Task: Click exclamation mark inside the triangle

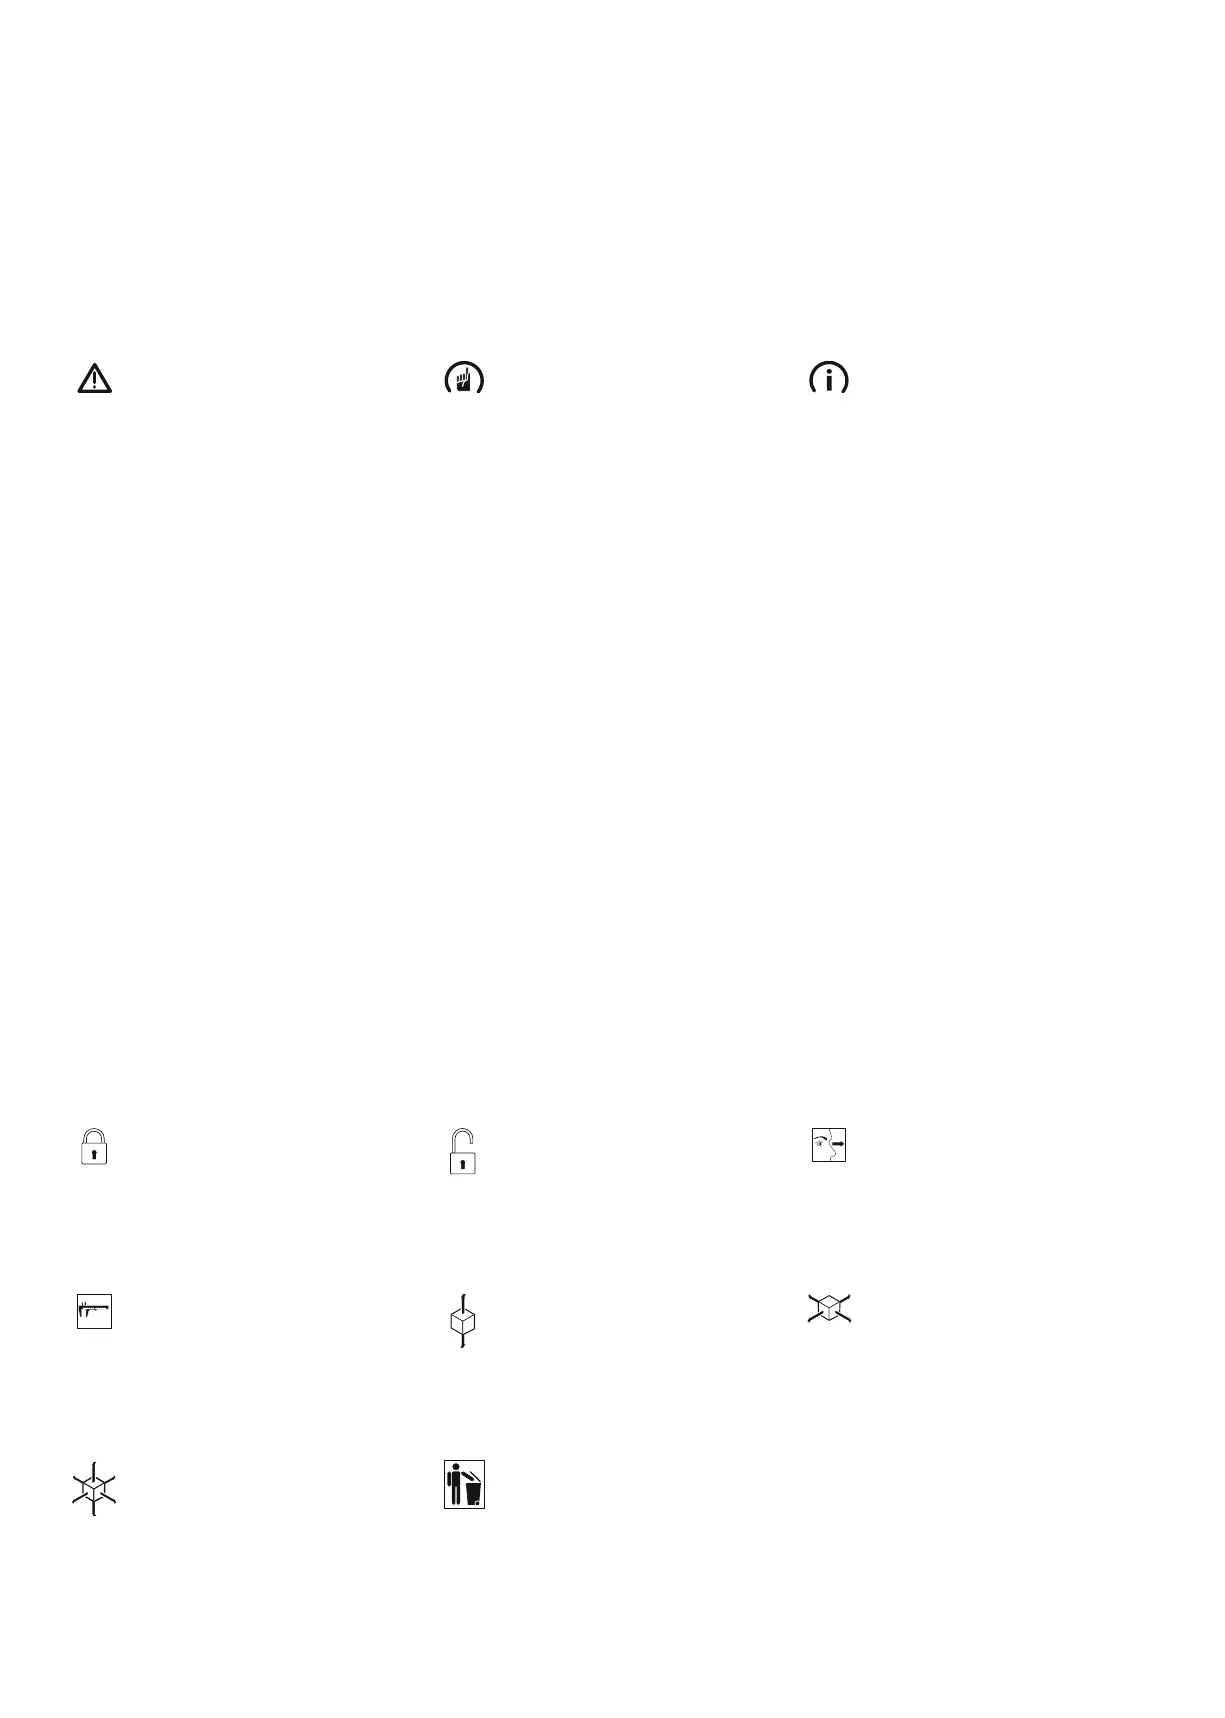Action: point(95,380)
